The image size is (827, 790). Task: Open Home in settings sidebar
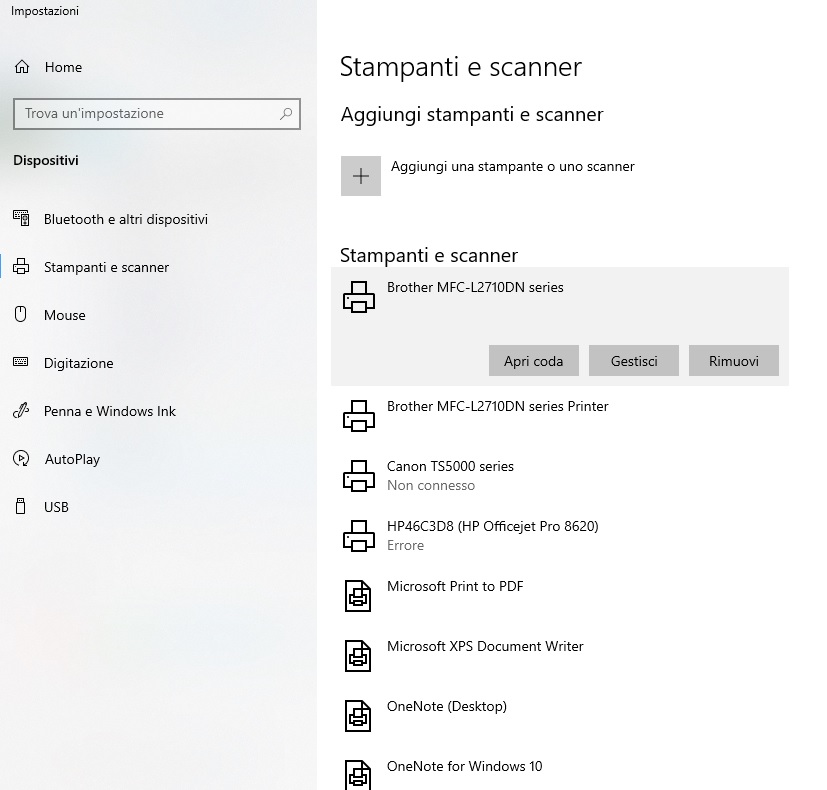[x=158, y=67]
